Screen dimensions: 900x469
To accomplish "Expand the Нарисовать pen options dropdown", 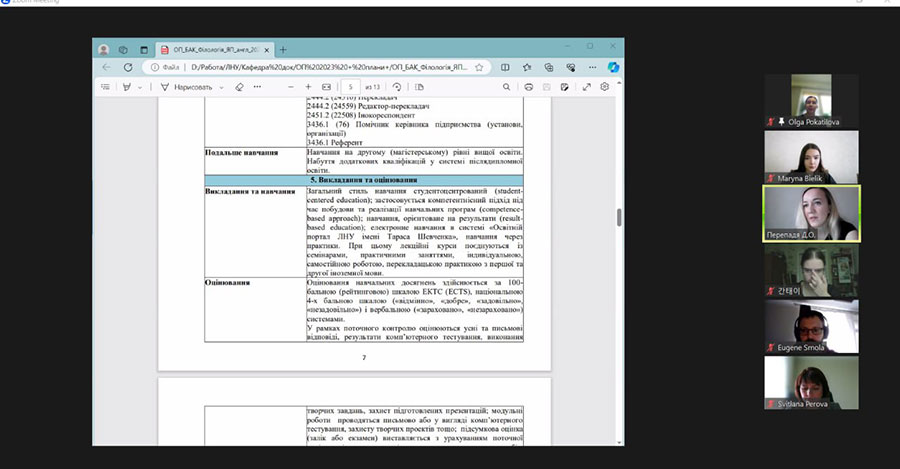I will click(221, 87).
